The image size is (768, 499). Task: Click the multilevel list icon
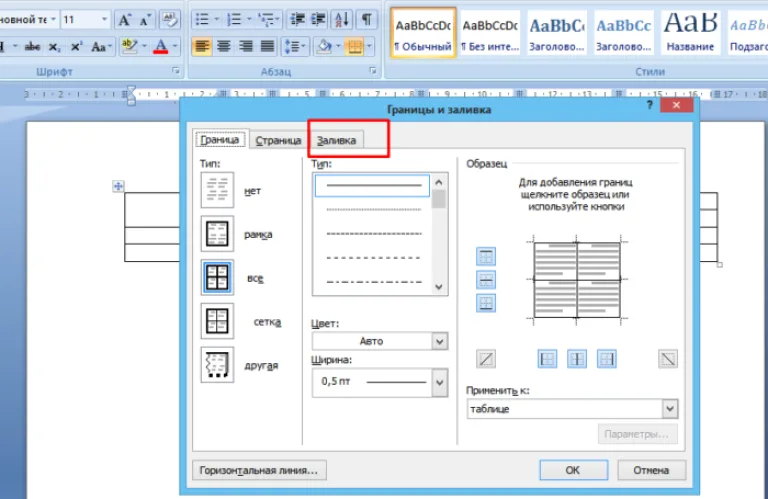point(267,20)
